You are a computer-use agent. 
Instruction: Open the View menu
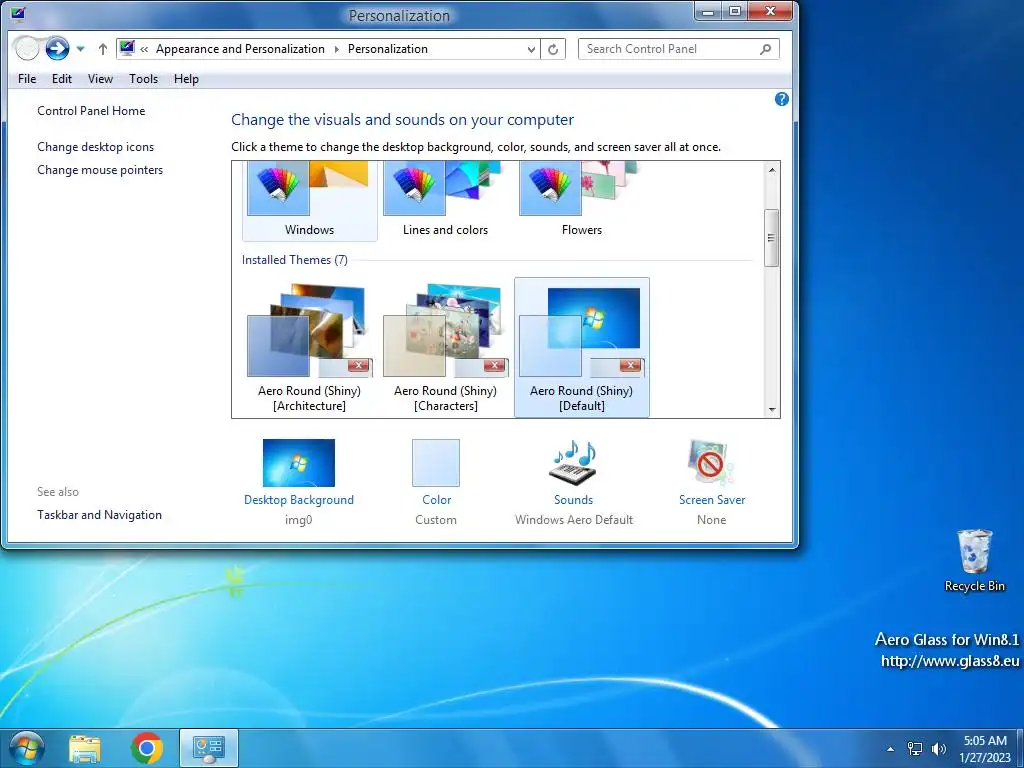[100, 79]
